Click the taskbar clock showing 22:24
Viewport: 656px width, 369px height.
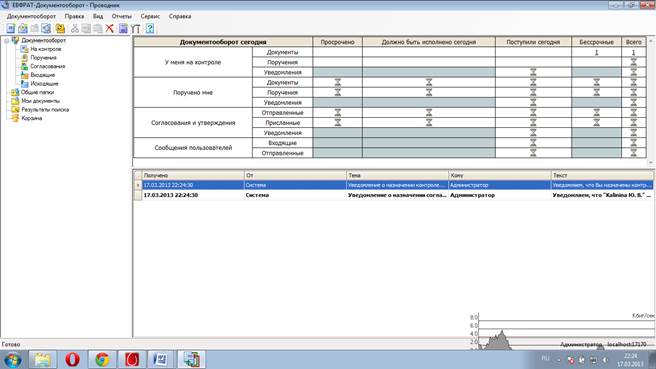click(x=630, y=360)
